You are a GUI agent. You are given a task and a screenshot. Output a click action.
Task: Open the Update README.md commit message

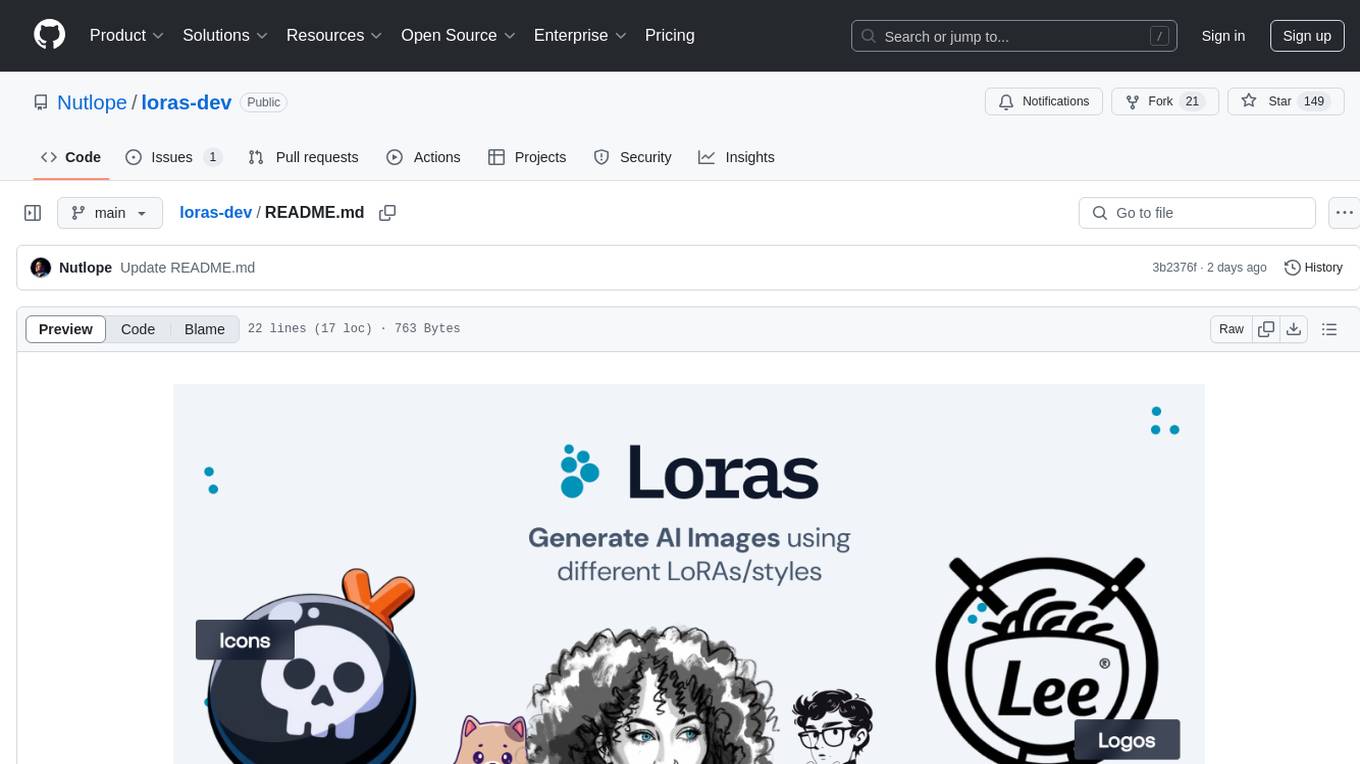click(187, 268)
